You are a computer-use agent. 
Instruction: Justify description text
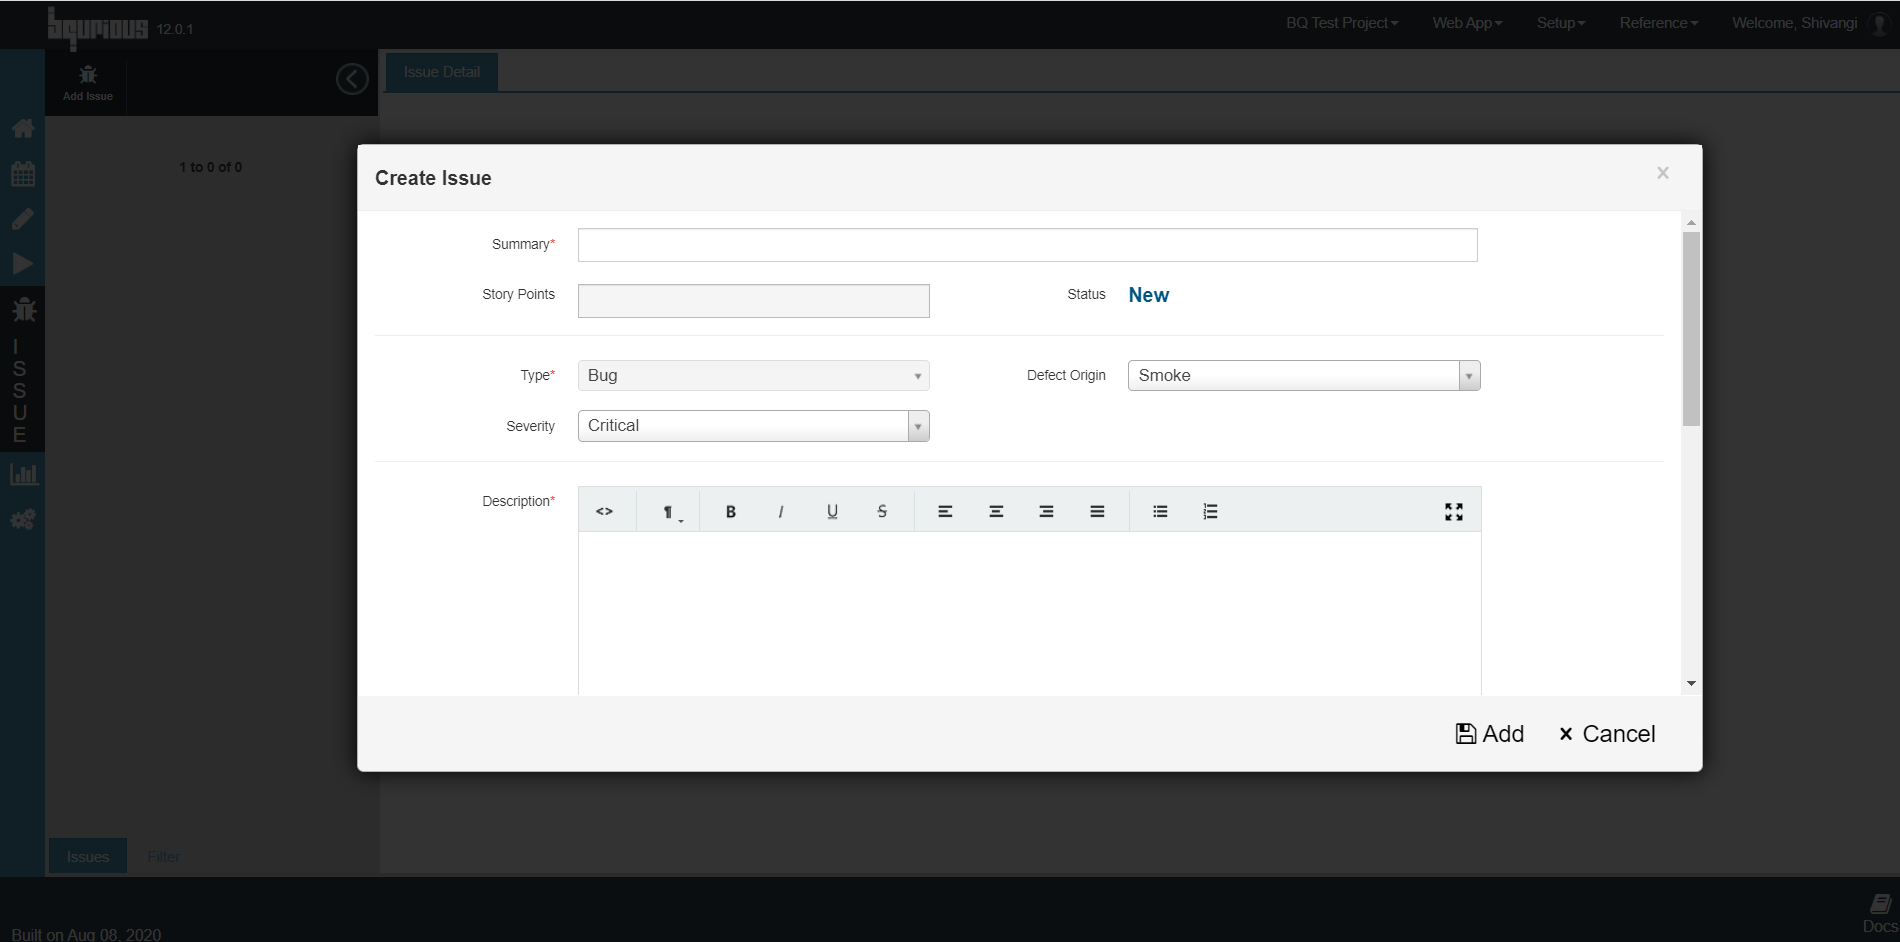pyautogui.click(x=1097, y=511)
